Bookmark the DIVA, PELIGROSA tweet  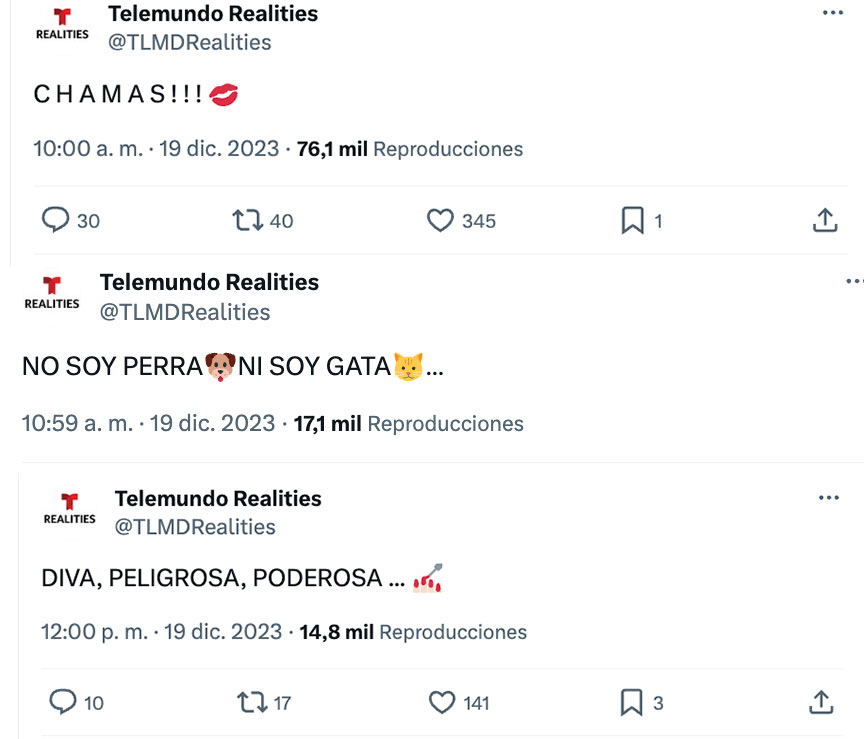(x=631, y=702)
